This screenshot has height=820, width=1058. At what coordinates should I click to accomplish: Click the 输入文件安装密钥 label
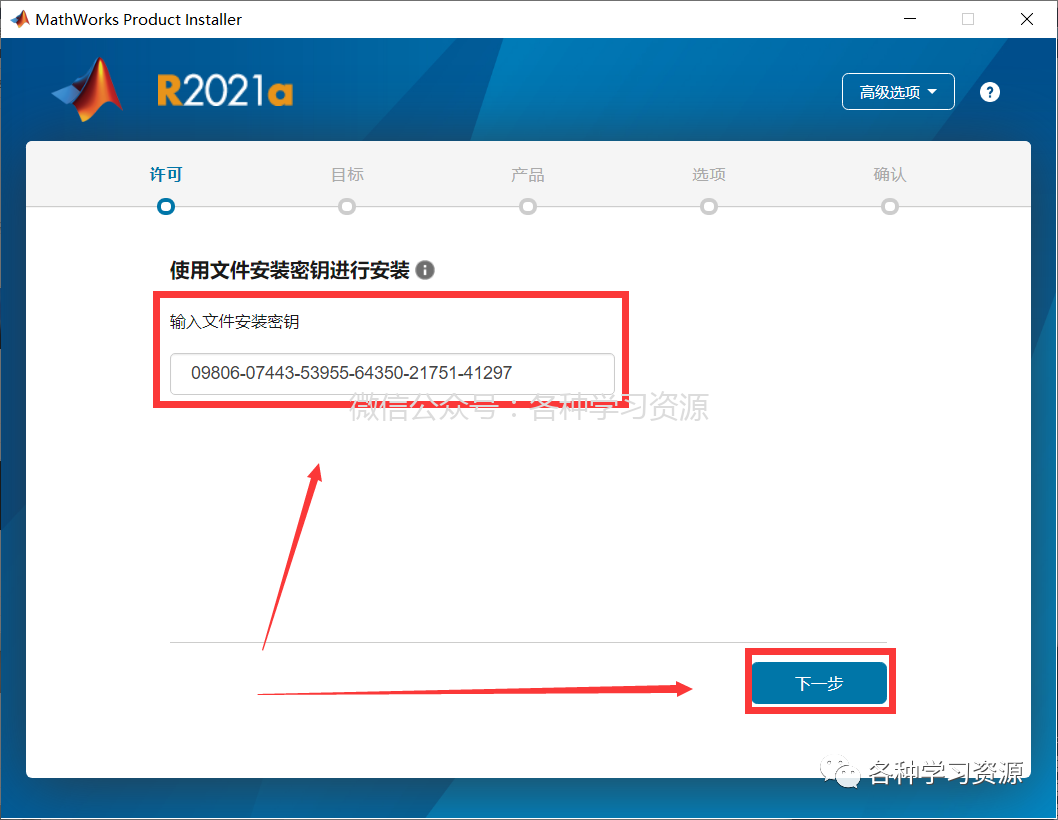(x=234, y=322)
